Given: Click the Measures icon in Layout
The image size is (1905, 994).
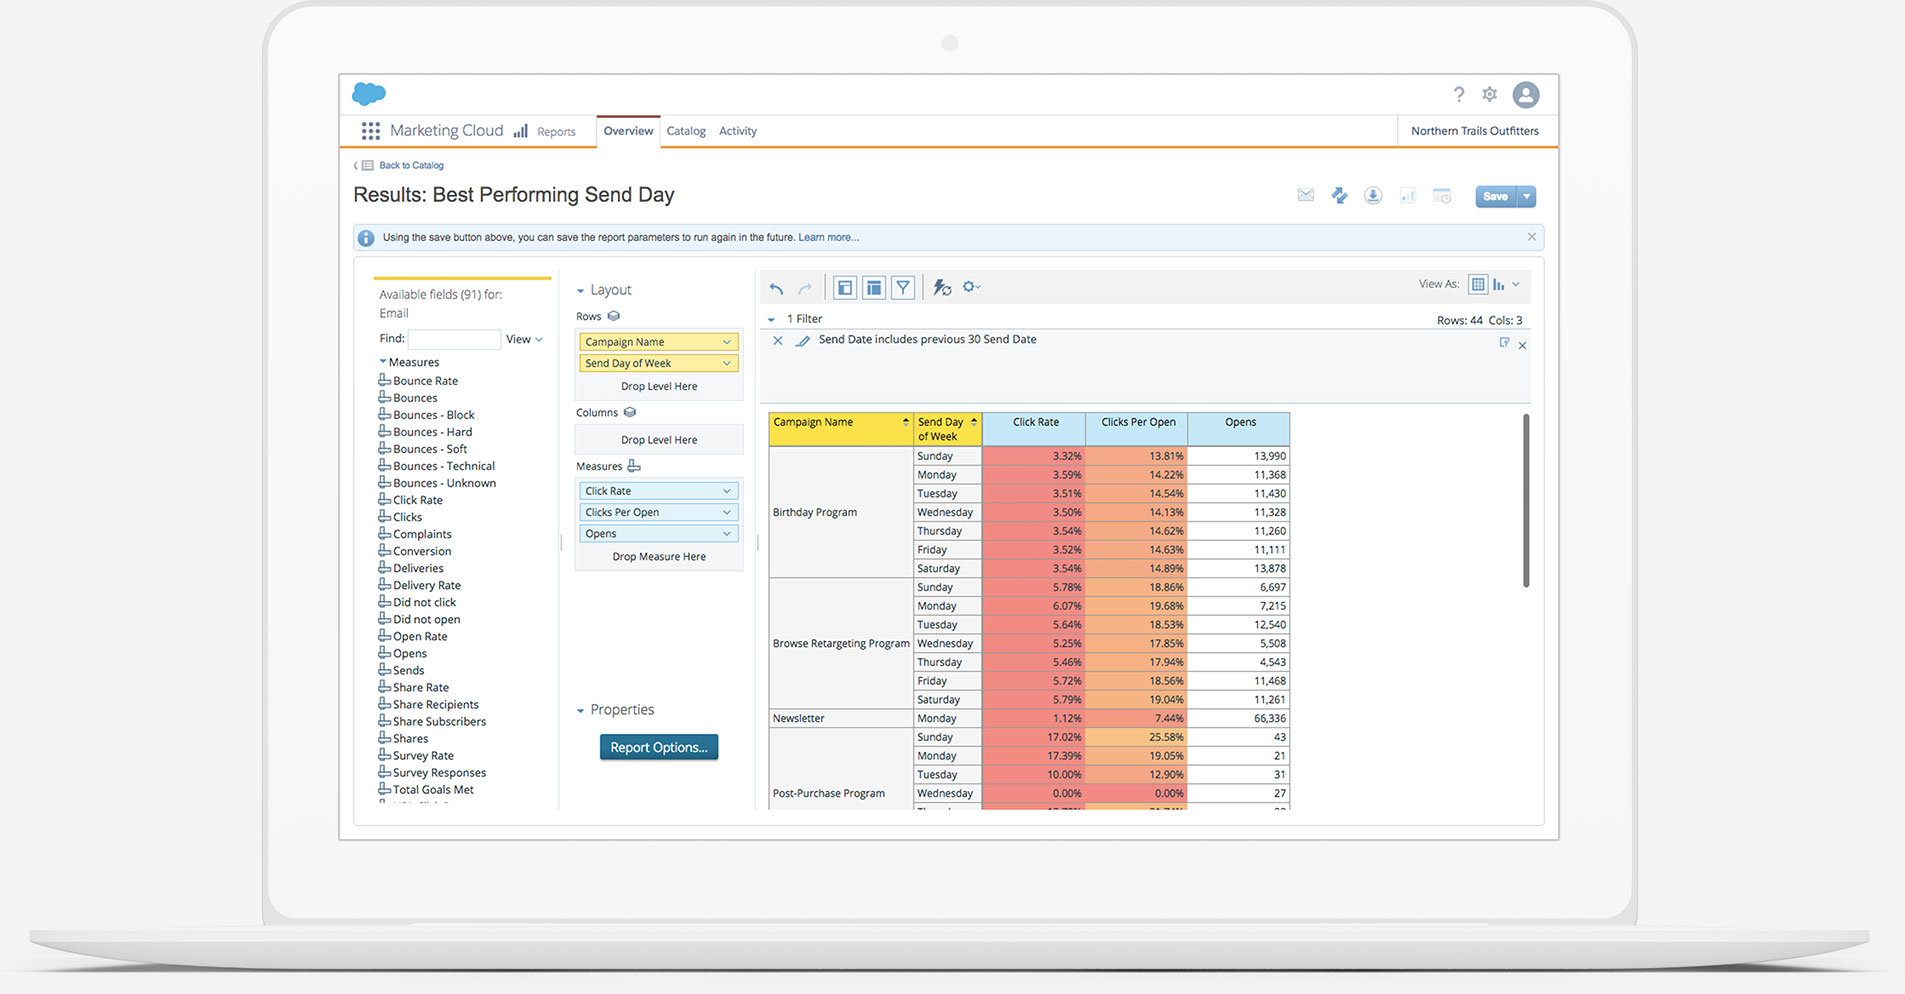Looking at the screenshot, I should coord(634,466).
